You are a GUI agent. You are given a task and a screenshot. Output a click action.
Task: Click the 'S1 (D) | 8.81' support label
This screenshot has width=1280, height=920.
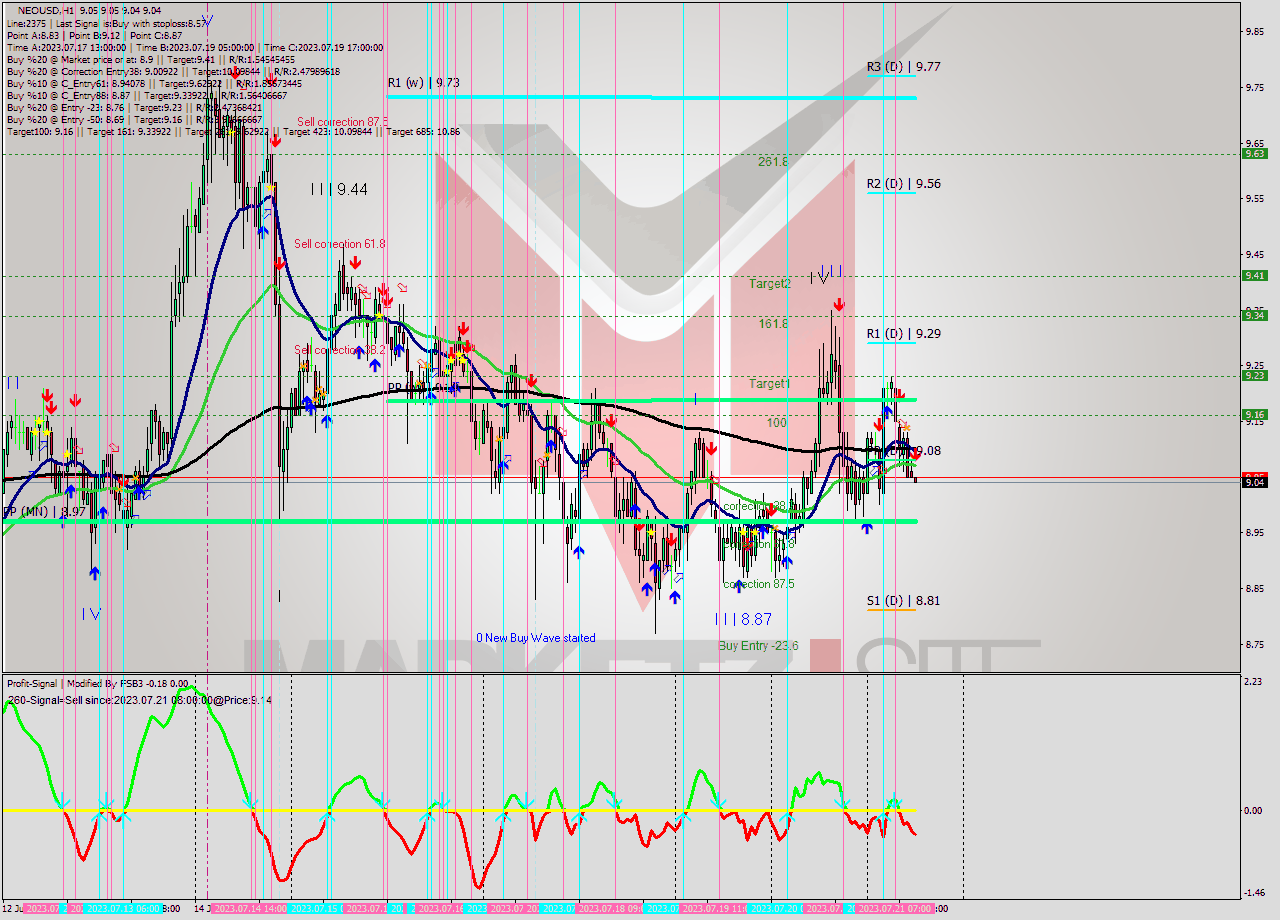pos(903,601)
